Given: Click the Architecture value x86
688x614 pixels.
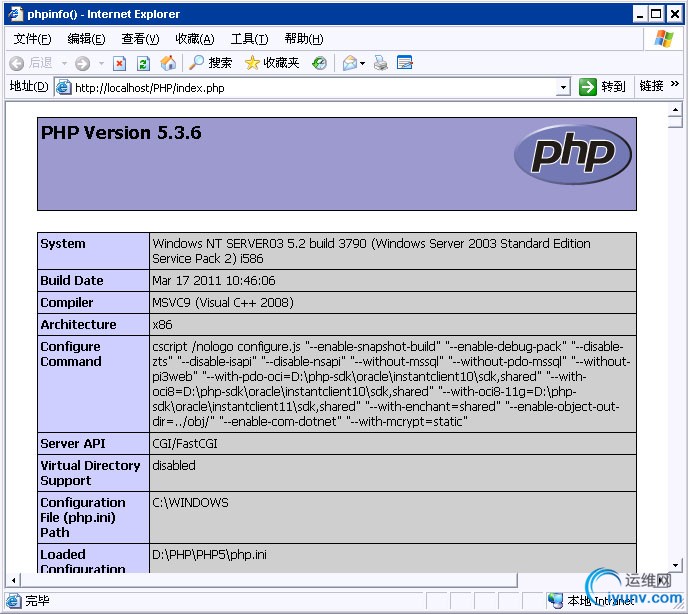Looking at the screenshot, I should [x=162, y=324].
